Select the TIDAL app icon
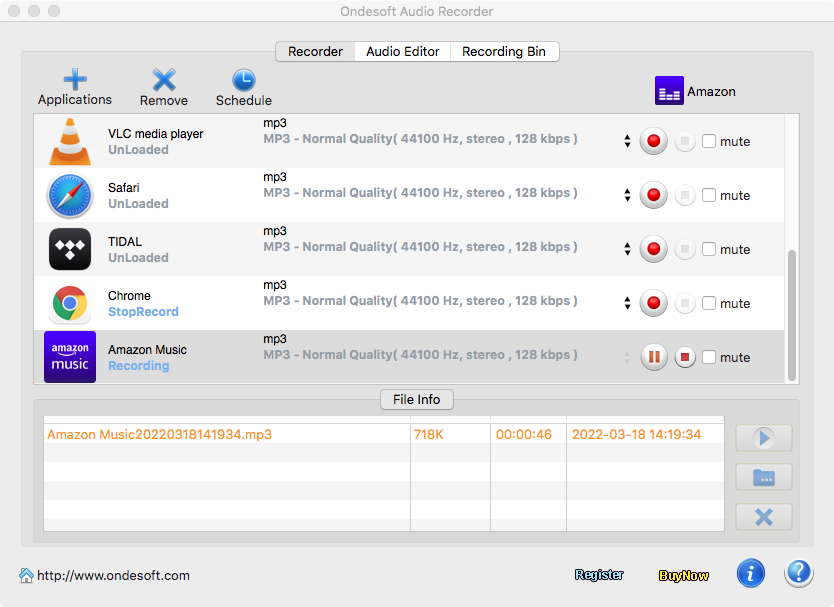Image resolution: width=834 pixels, height=607 pixels. pos(70,250)
